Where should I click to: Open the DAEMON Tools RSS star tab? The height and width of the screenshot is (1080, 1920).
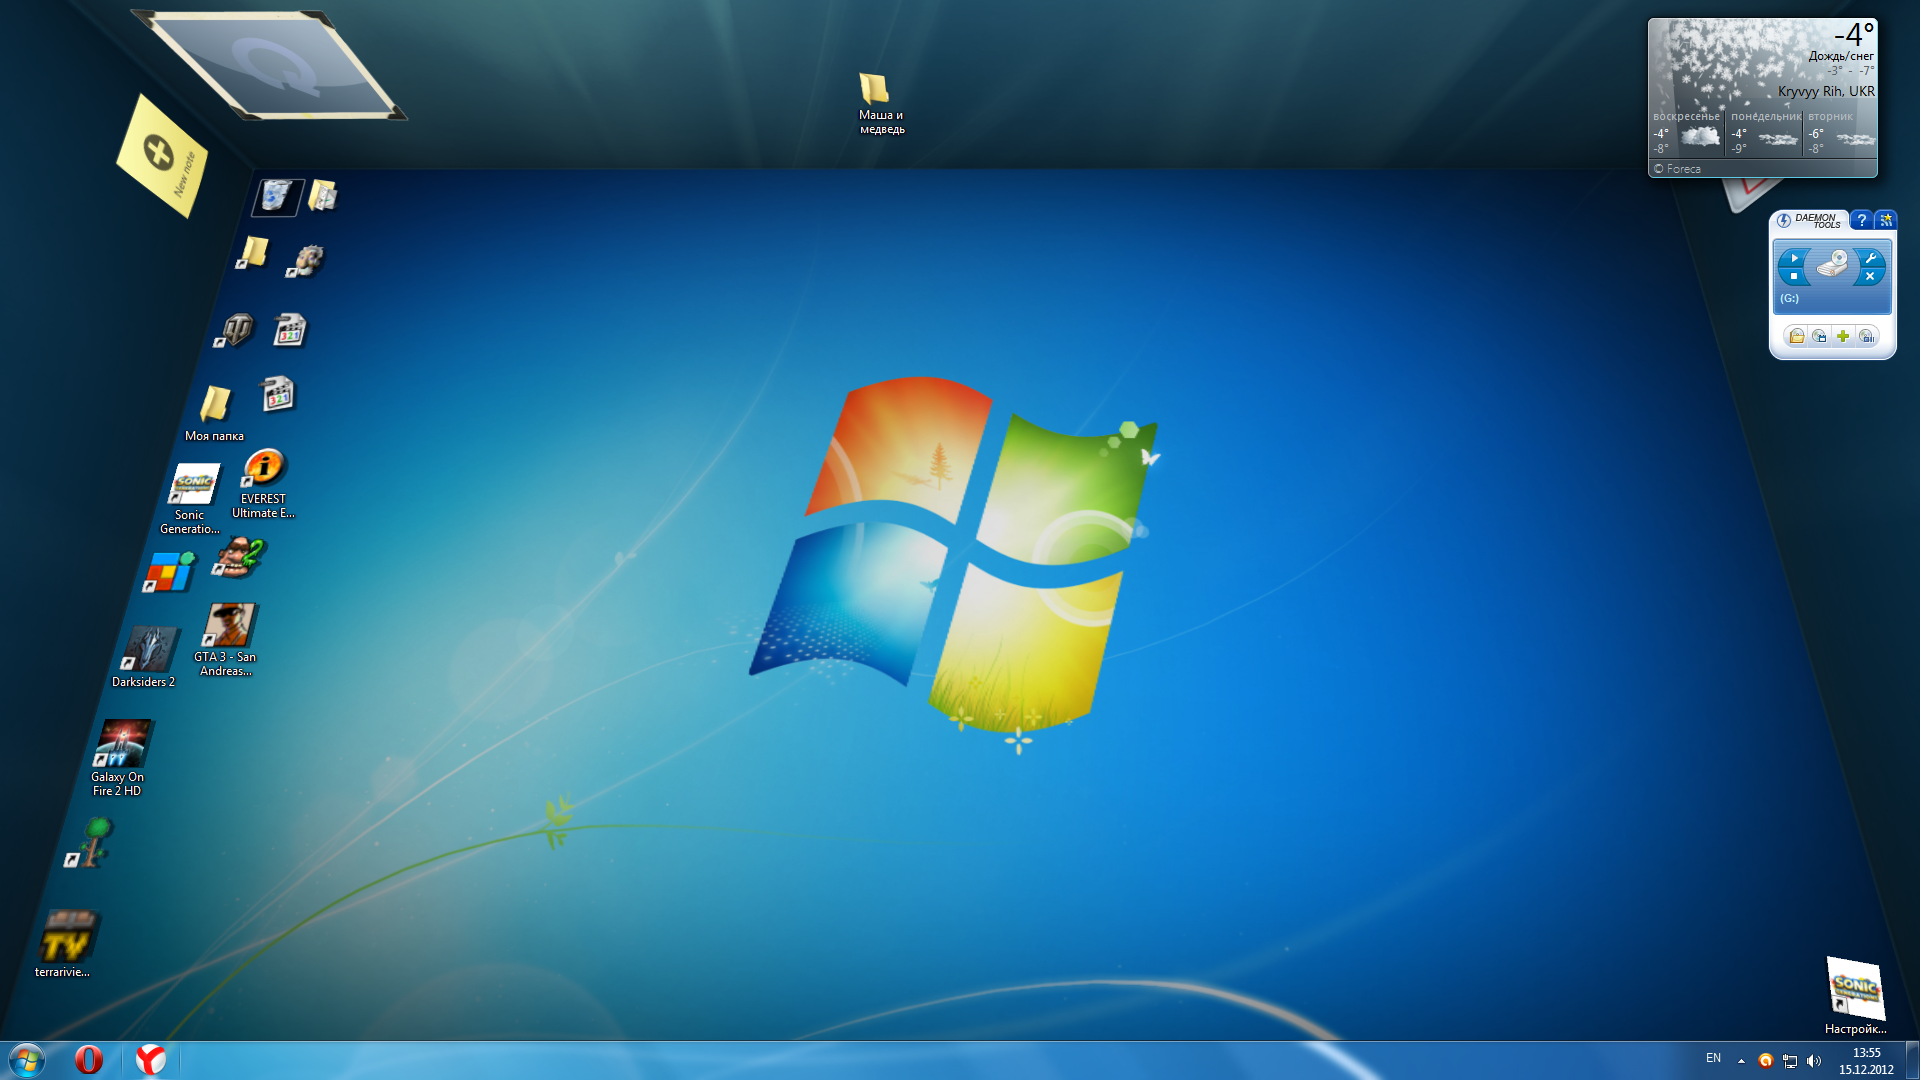click(1886, 220)
